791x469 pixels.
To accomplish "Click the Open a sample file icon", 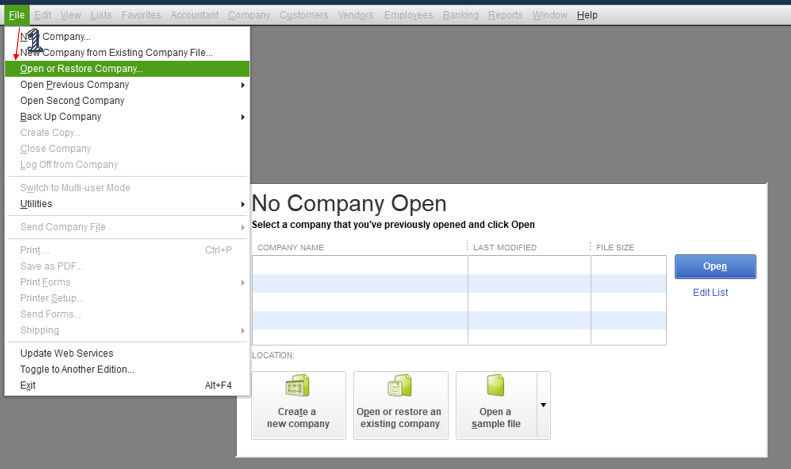I will tap(495, 385).
